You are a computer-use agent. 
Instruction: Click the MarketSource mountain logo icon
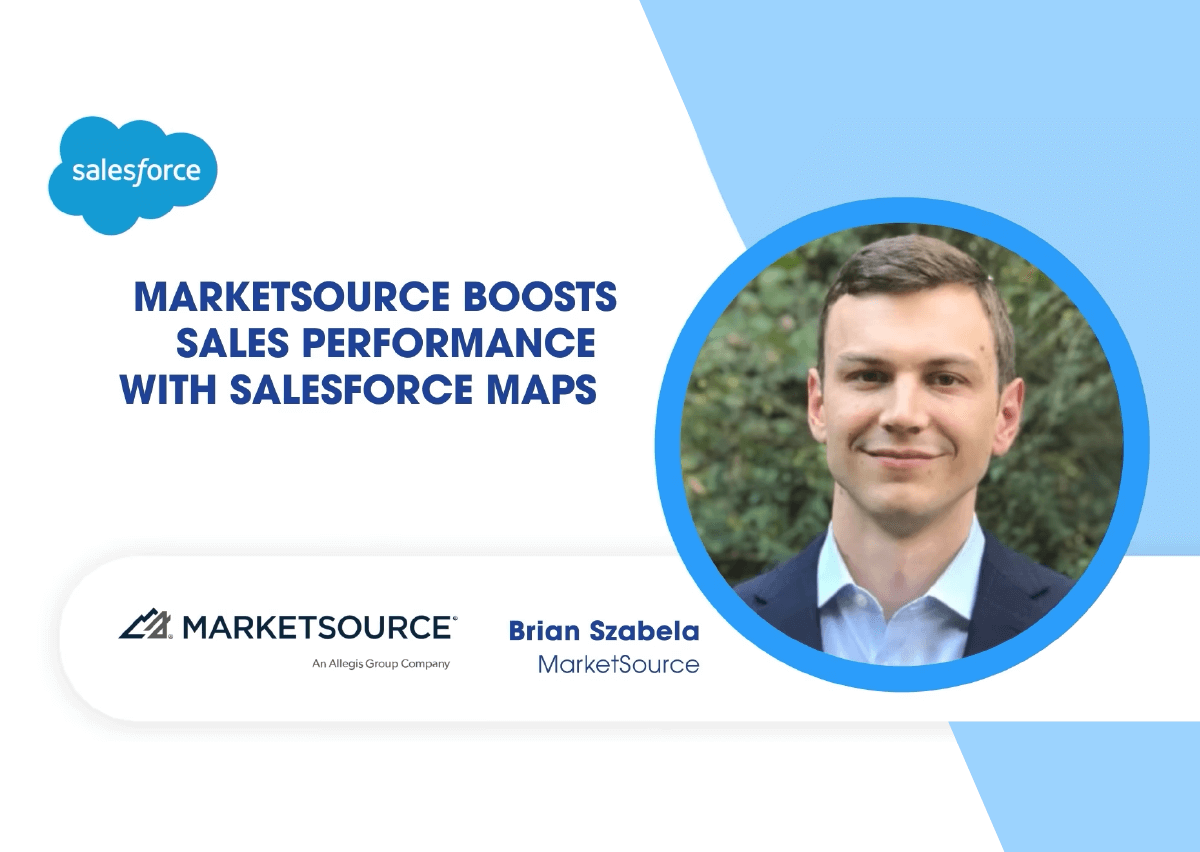(x=147, y=627)
